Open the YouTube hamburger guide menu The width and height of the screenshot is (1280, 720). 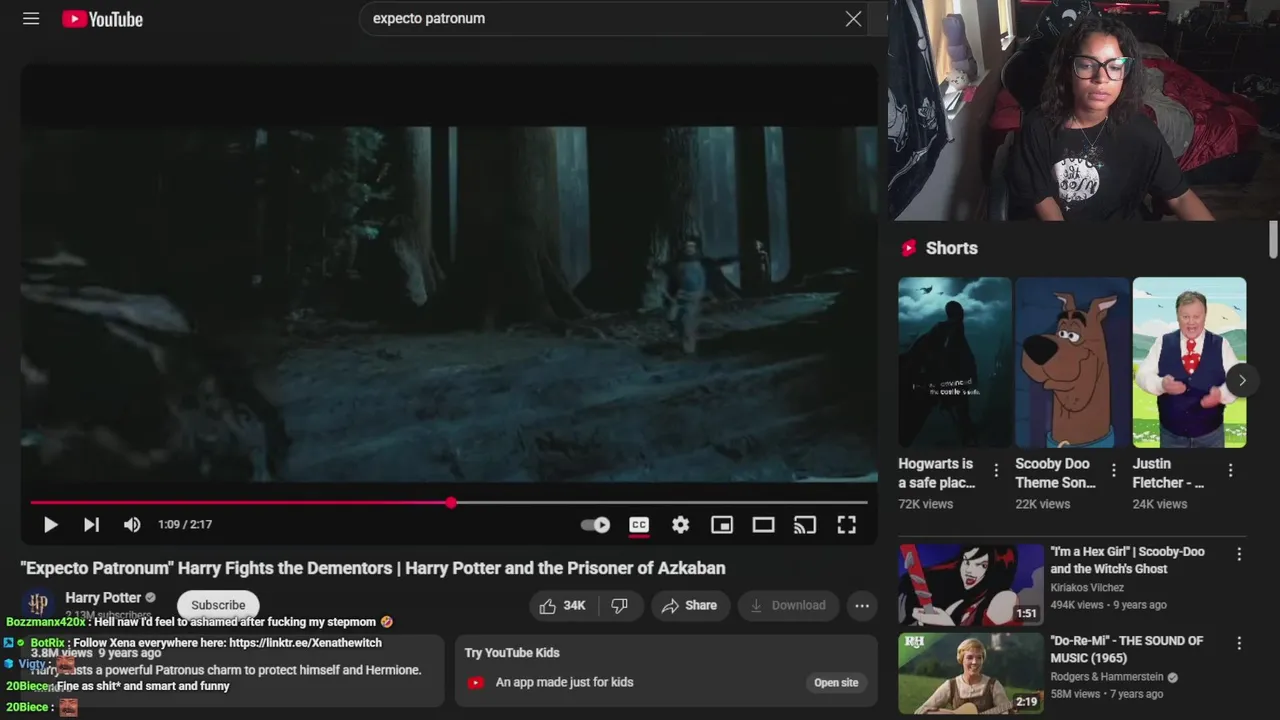[31, 19]
